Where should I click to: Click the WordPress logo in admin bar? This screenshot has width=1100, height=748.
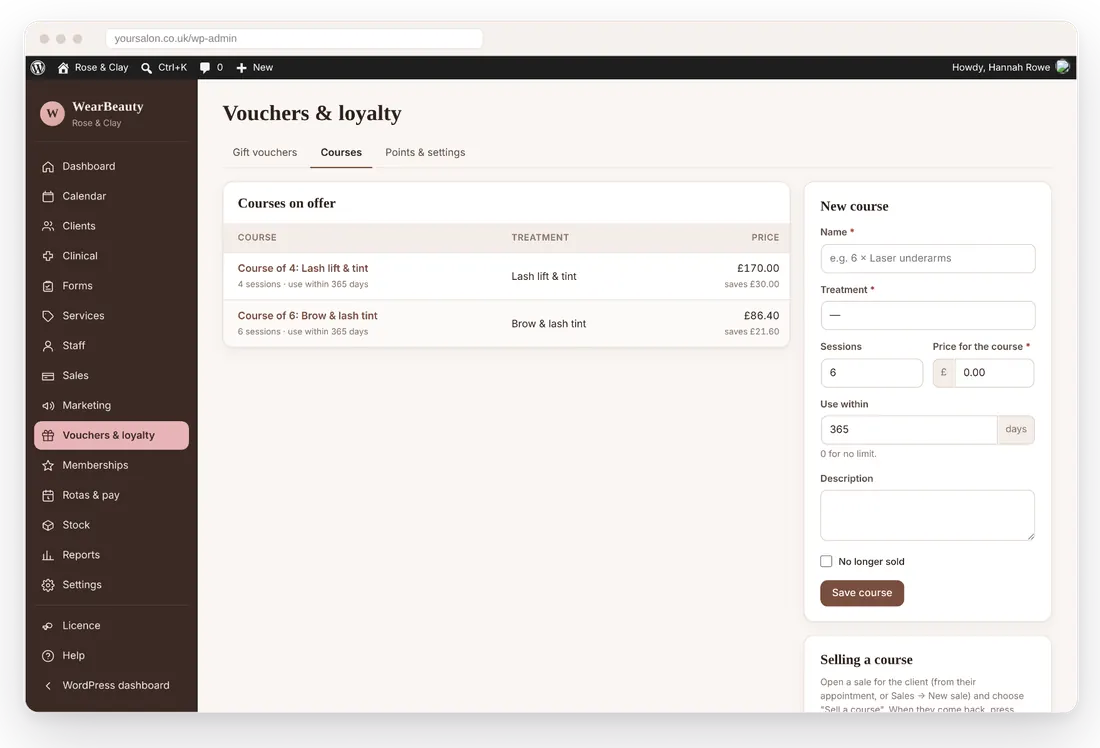pos(38,67)
